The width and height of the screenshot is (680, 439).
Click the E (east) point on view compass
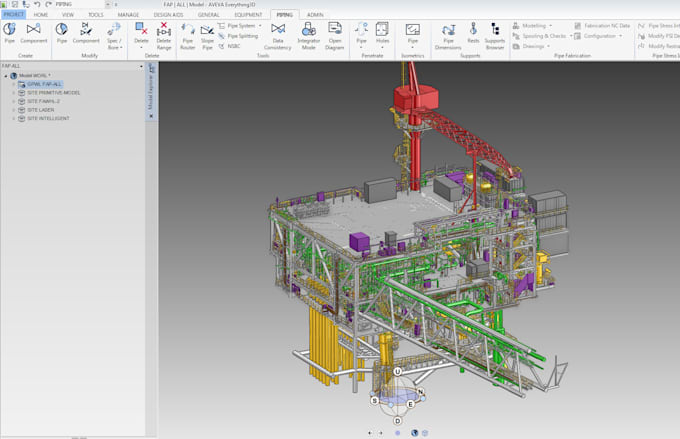(x=410, y=404)
